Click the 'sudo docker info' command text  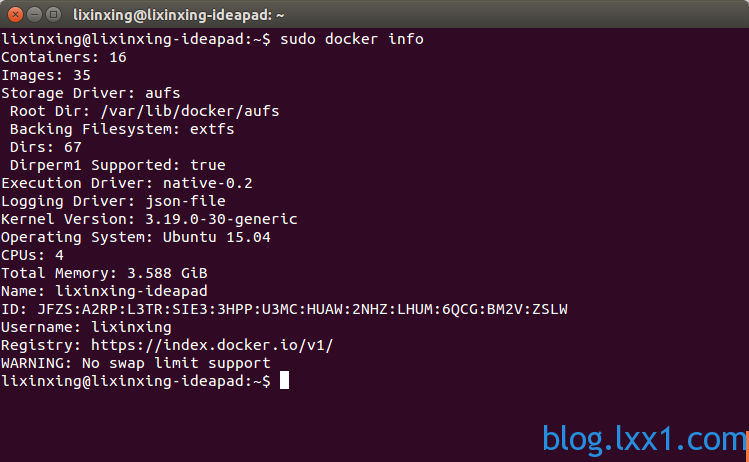[x=352, y=39]
